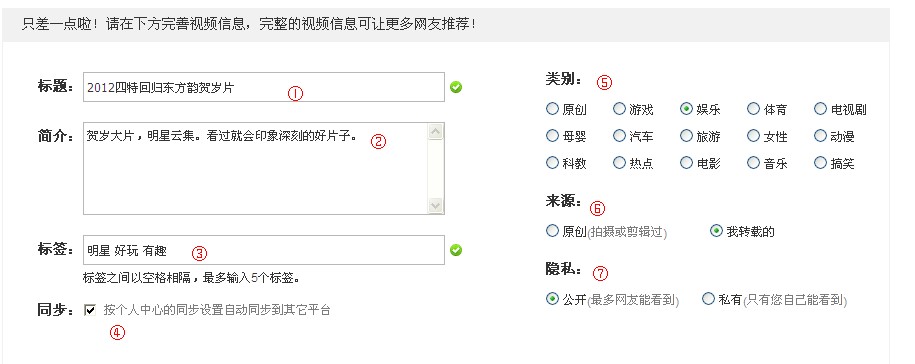This screenshot has height=364, width=915.
Task: Click the 标签 tags input field
Action: (x=264, y=250)
